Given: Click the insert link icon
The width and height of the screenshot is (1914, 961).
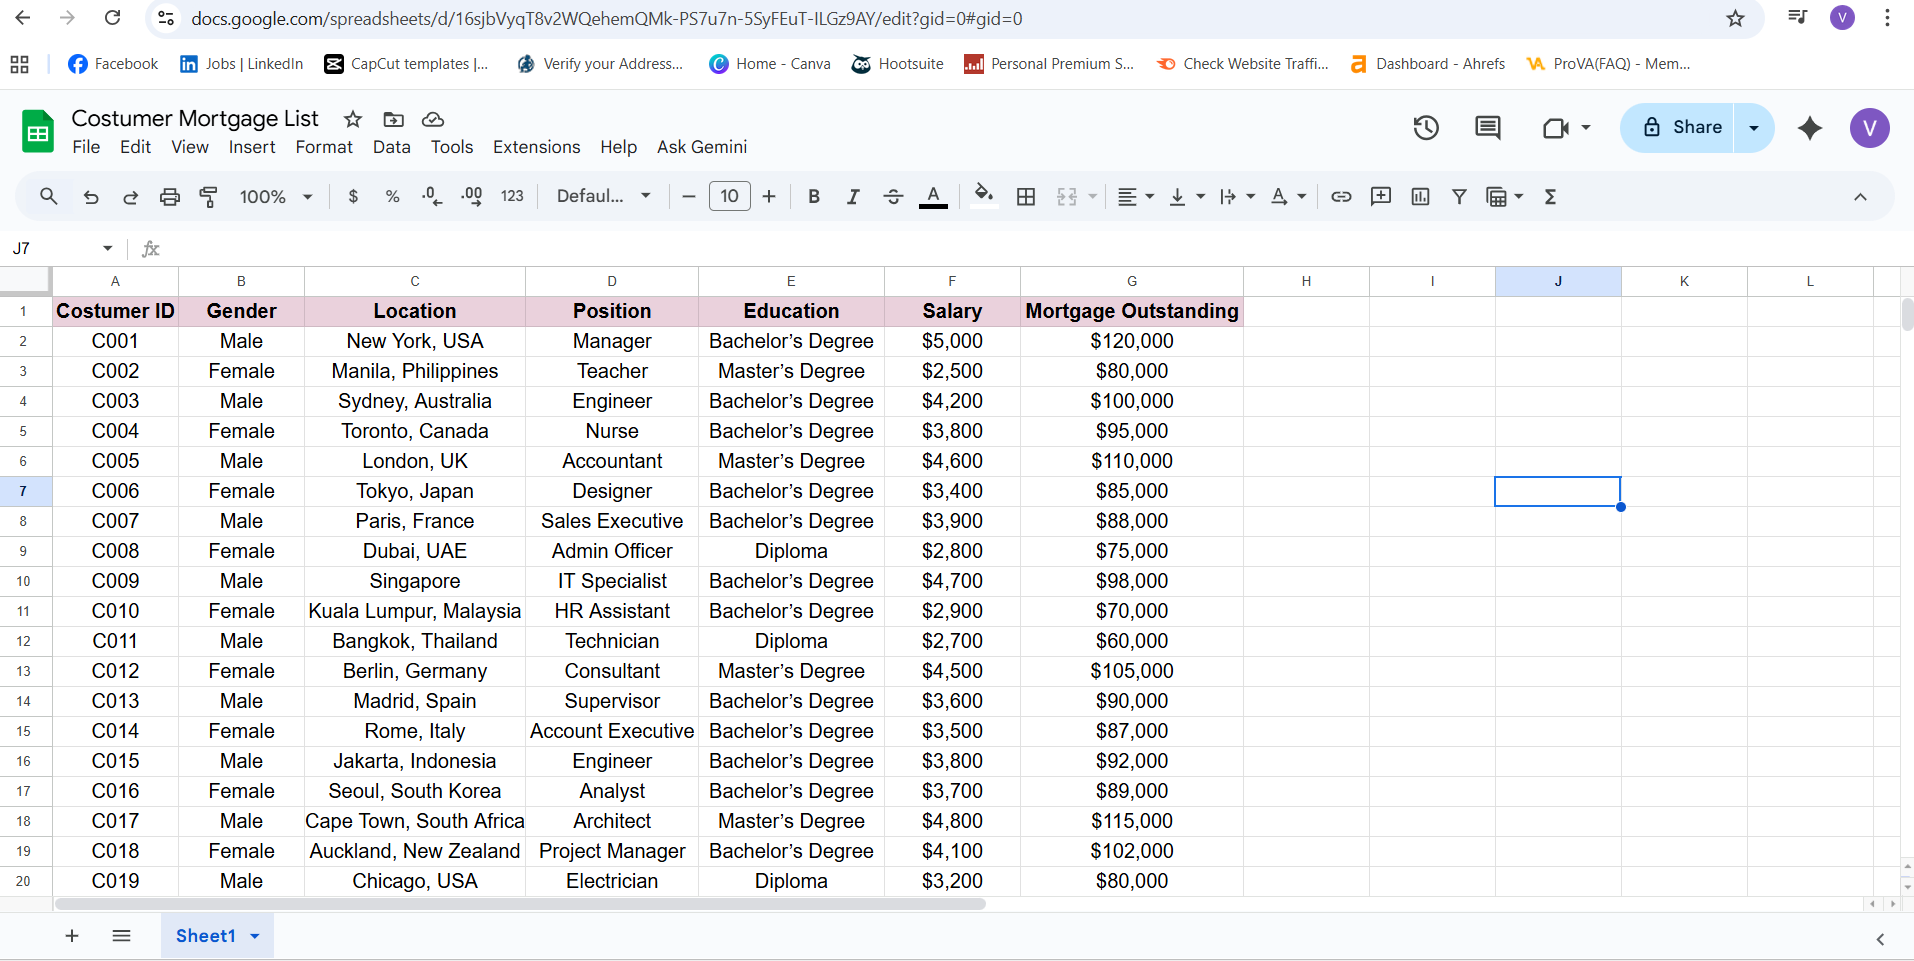Looking at the screenshot, I should pos(1341,197).
